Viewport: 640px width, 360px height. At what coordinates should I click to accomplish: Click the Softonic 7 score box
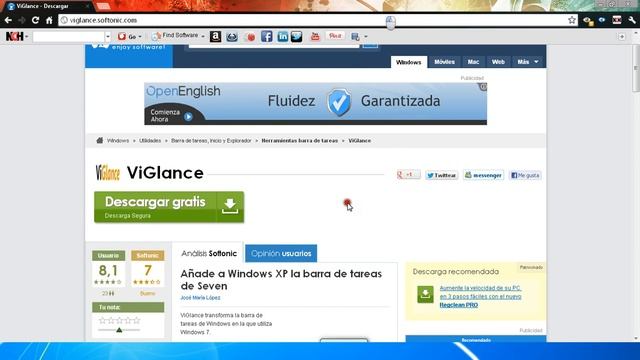pyautogui.click(x=148, y=269)
